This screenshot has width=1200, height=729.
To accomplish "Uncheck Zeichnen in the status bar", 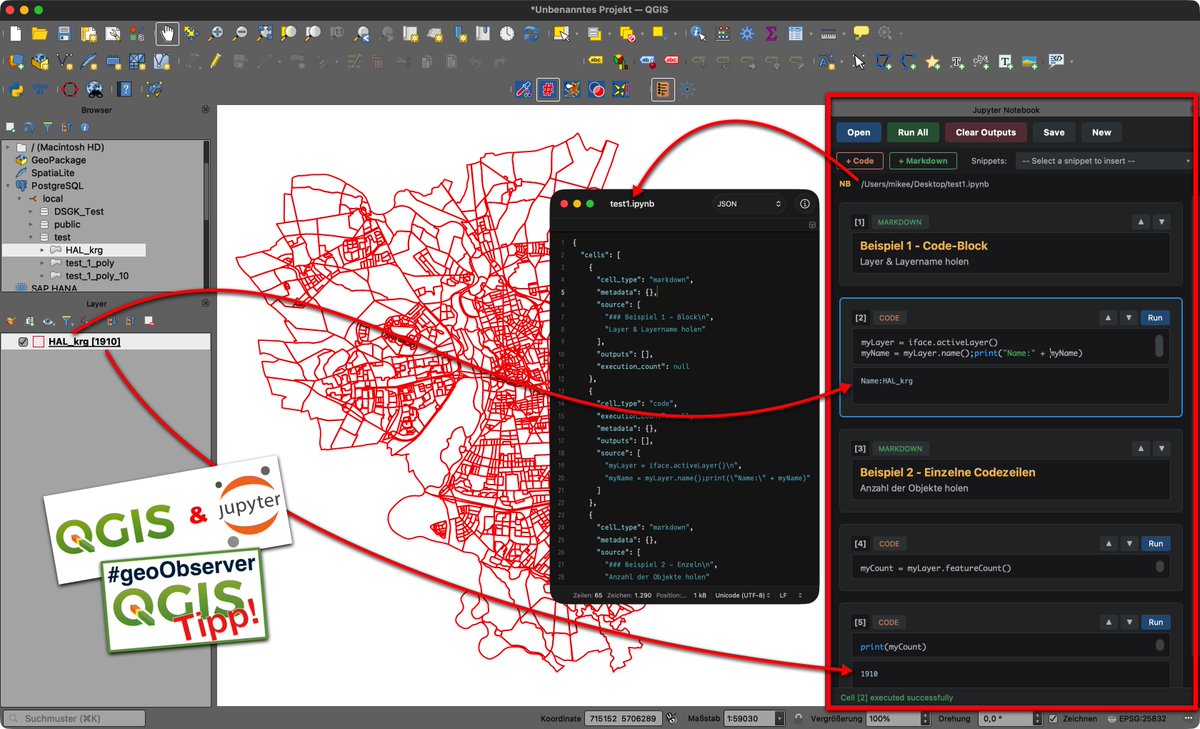I will pos(1054,718).
